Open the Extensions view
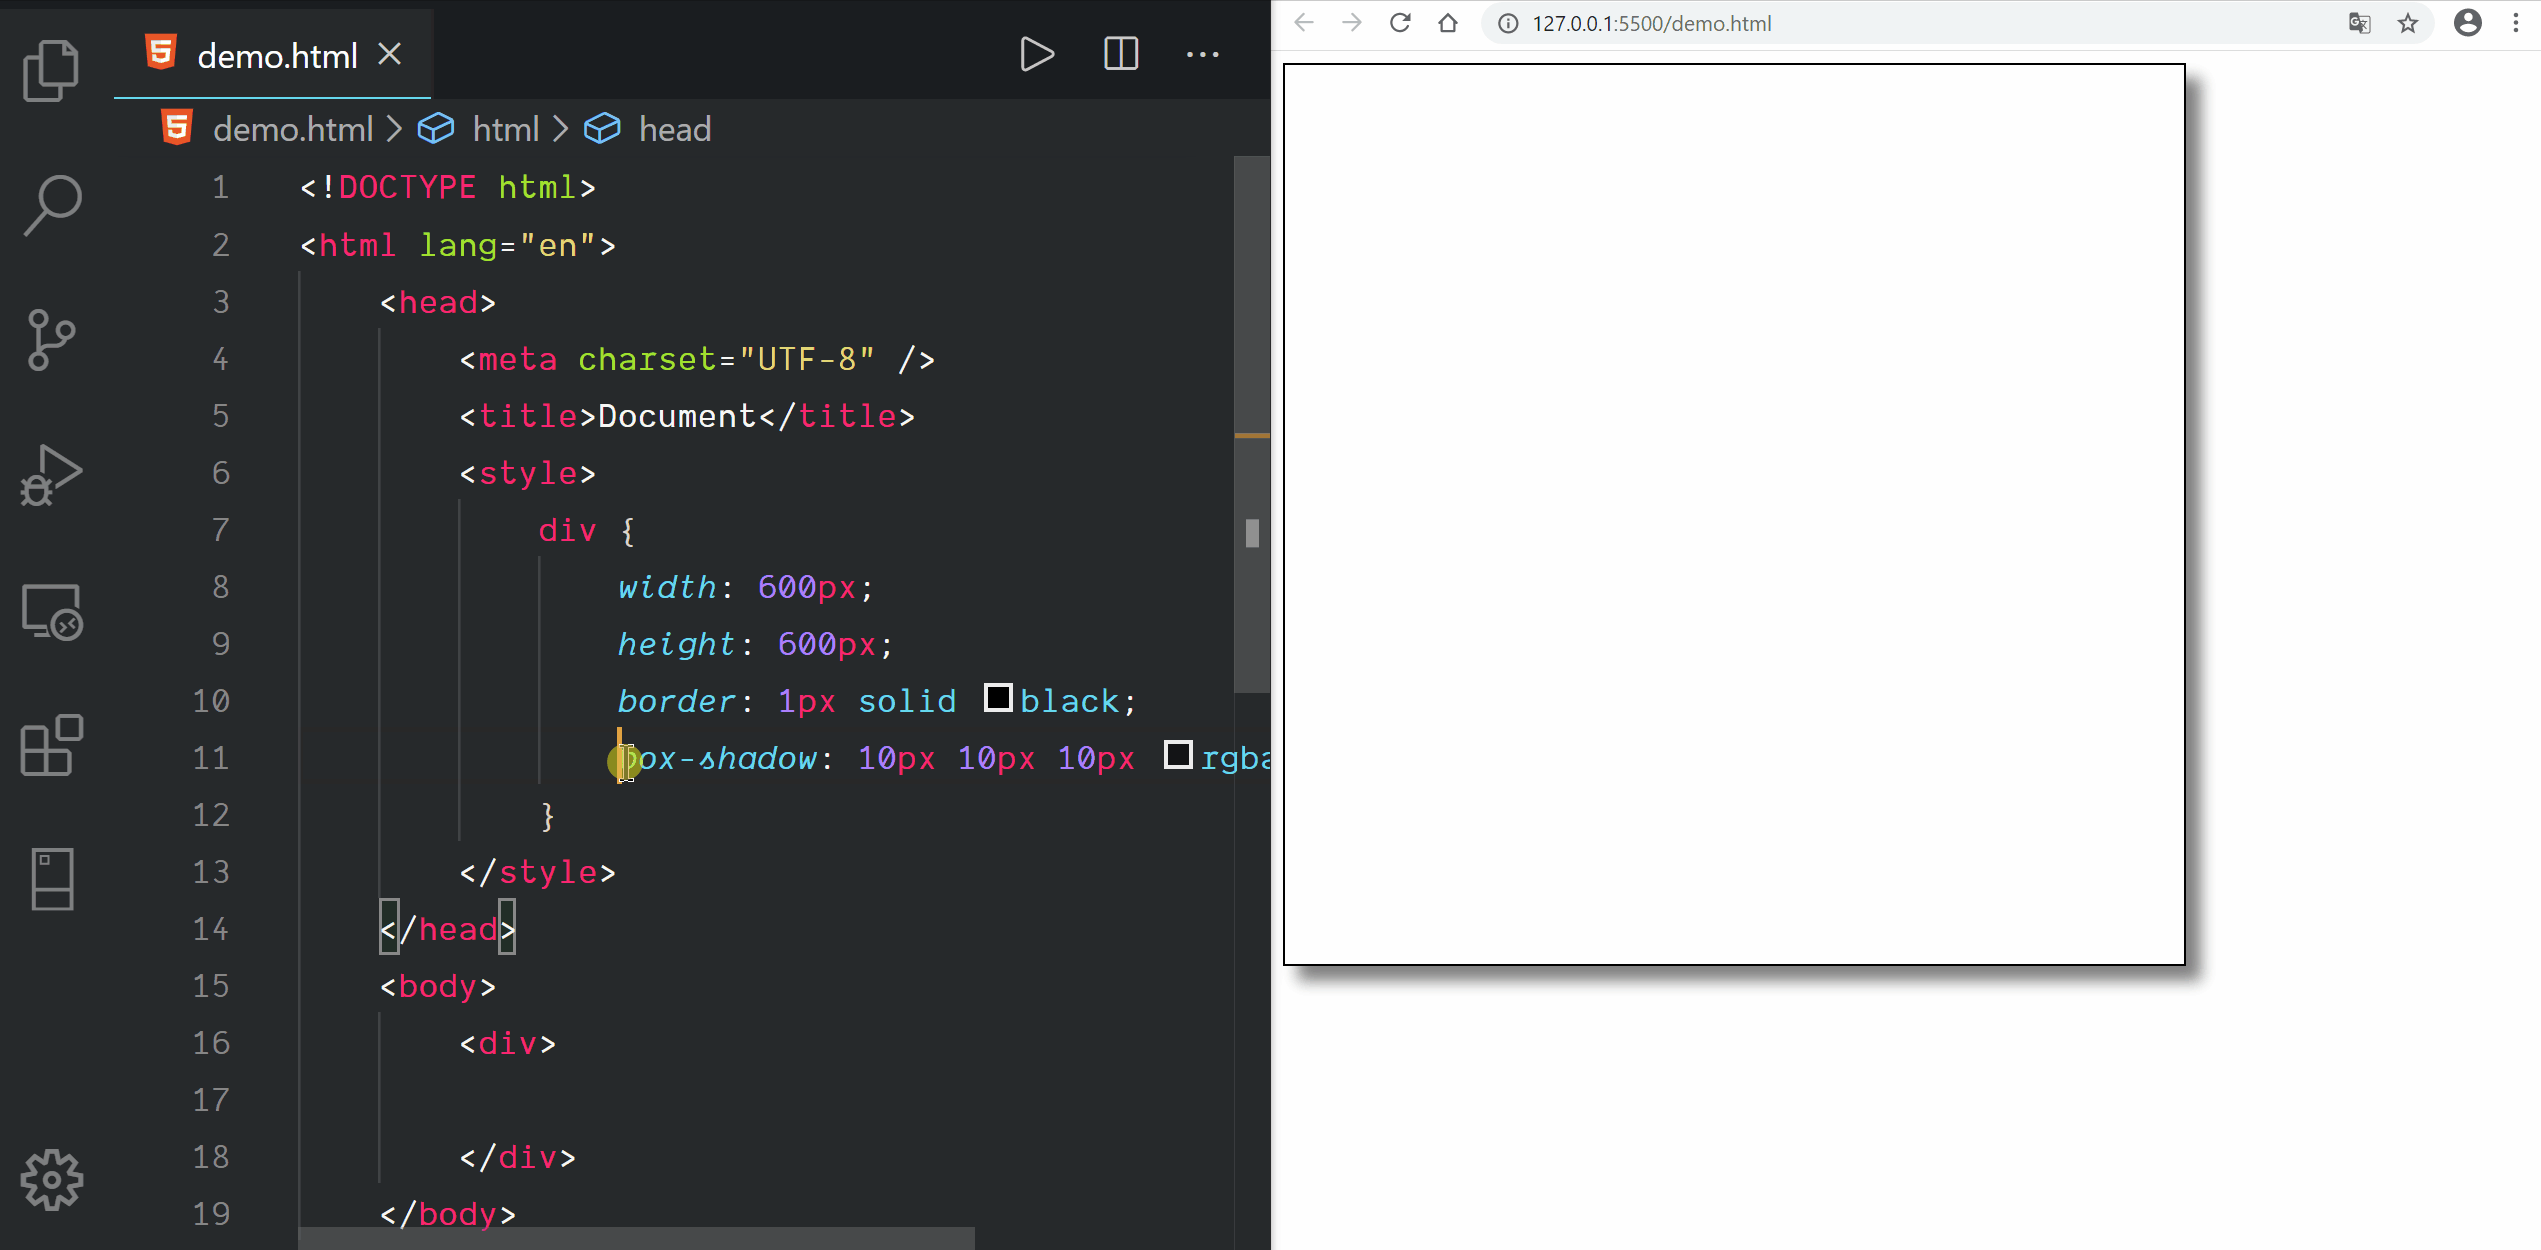 tap(51, 745)
